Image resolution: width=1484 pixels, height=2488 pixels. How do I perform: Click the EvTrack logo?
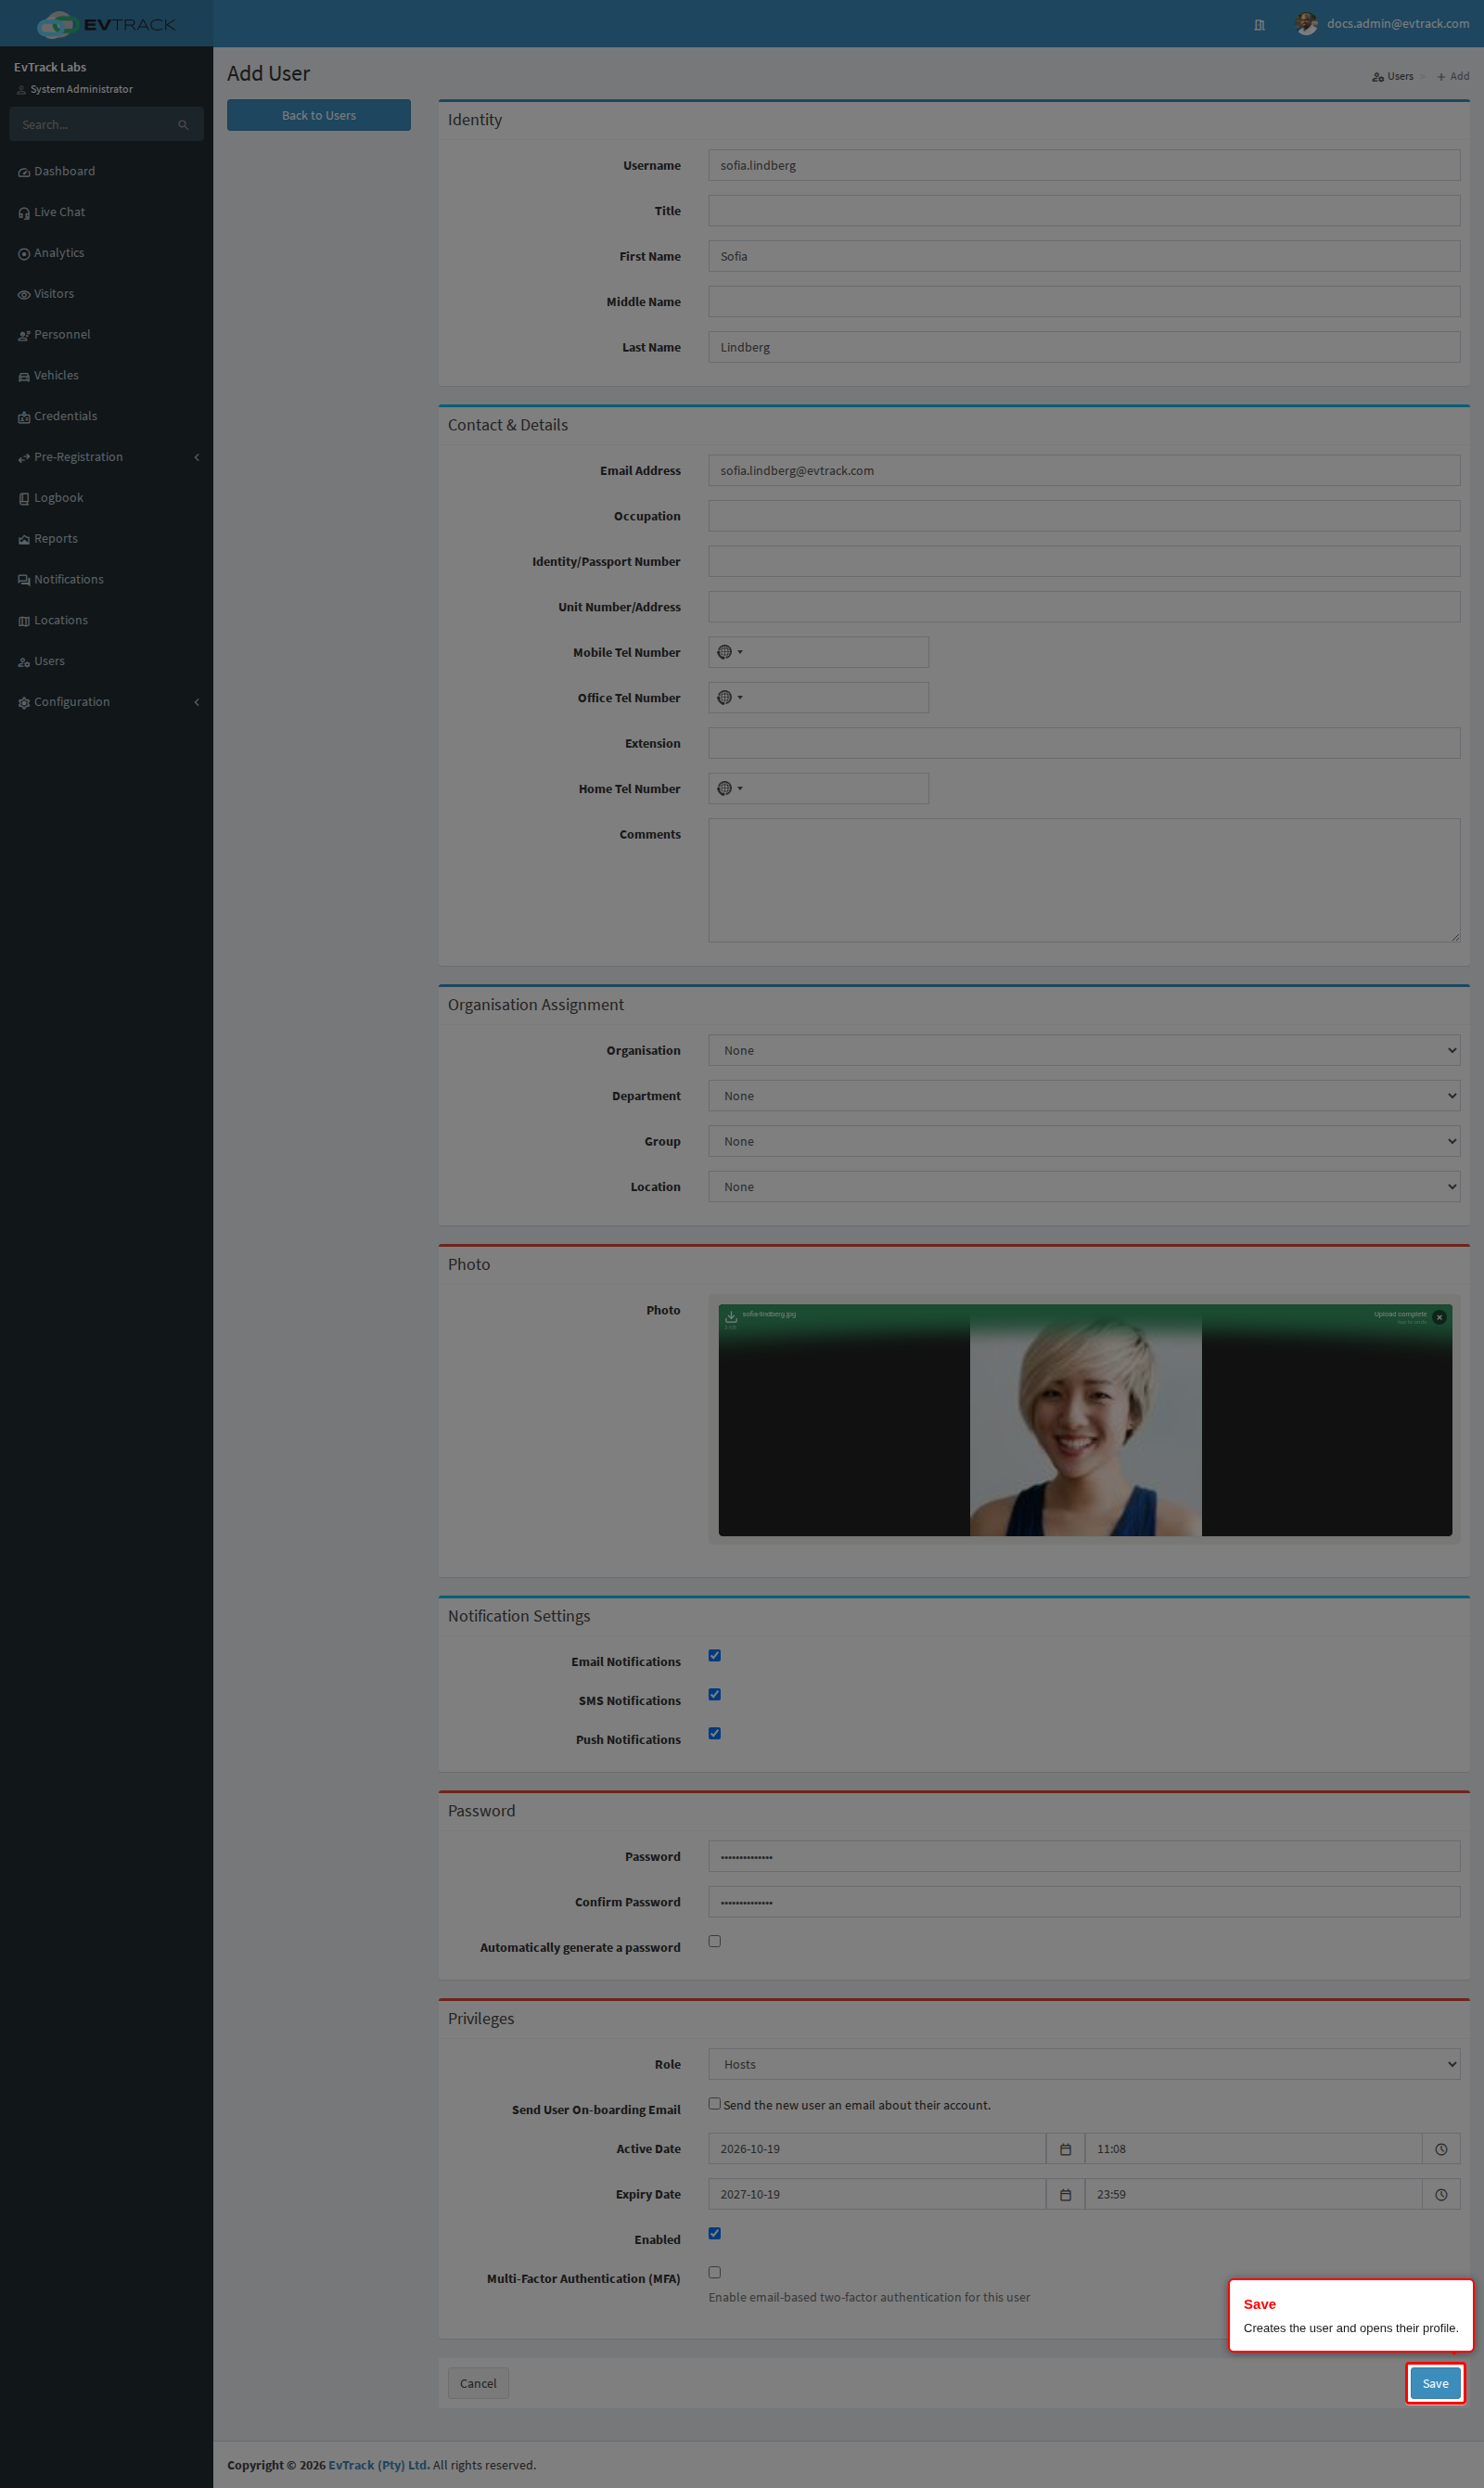(106, 24)
